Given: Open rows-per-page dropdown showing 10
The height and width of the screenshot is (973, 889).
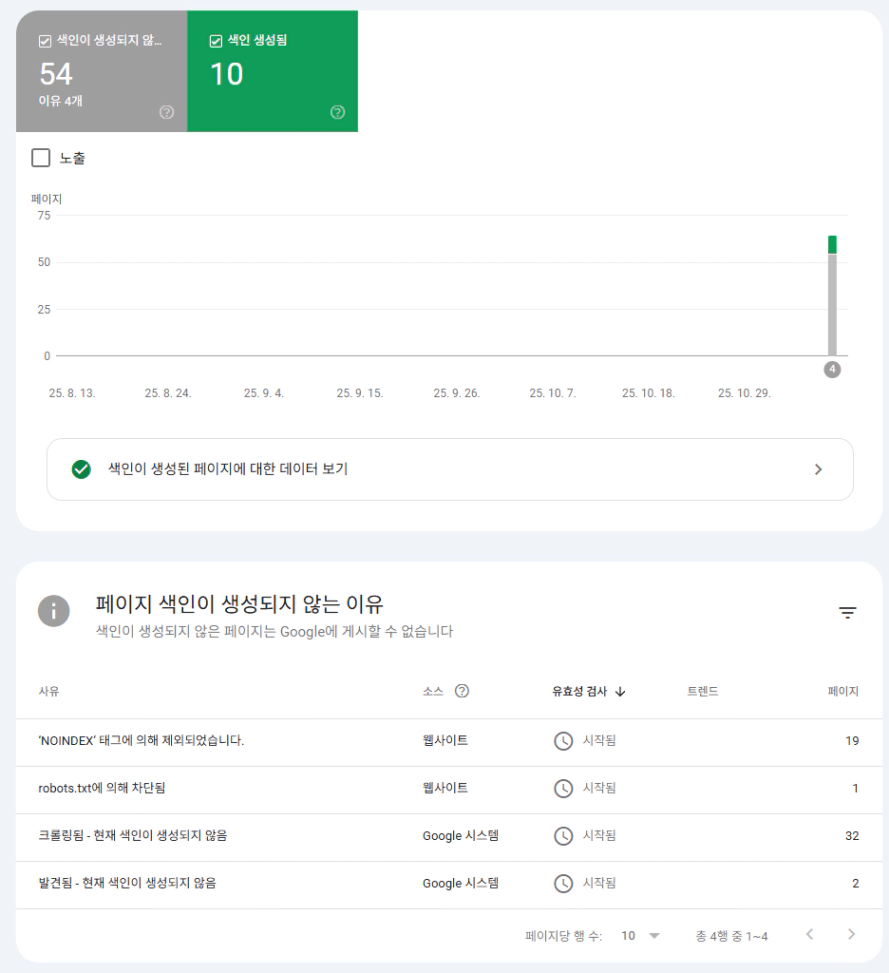Looking at the screenshot, I should 640,936.
